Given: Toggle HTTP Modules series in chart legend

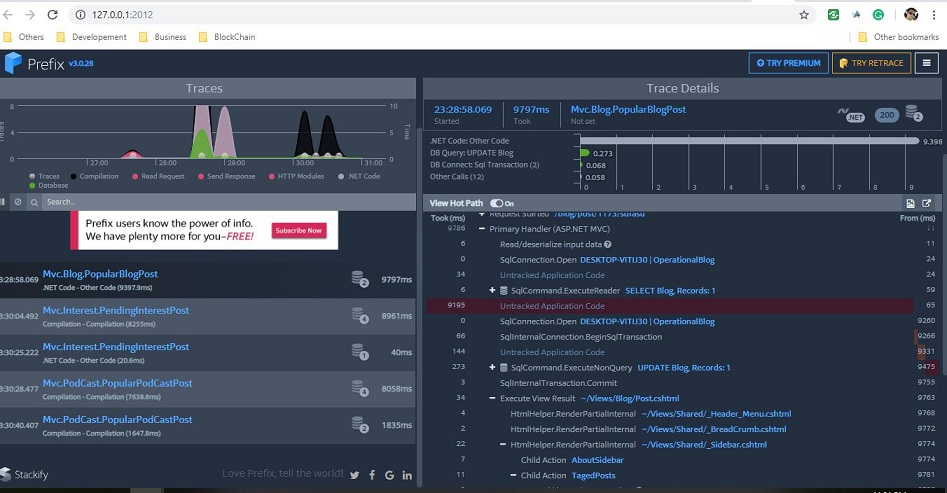Looking at the screenshot, I should (x=297, y=176).
